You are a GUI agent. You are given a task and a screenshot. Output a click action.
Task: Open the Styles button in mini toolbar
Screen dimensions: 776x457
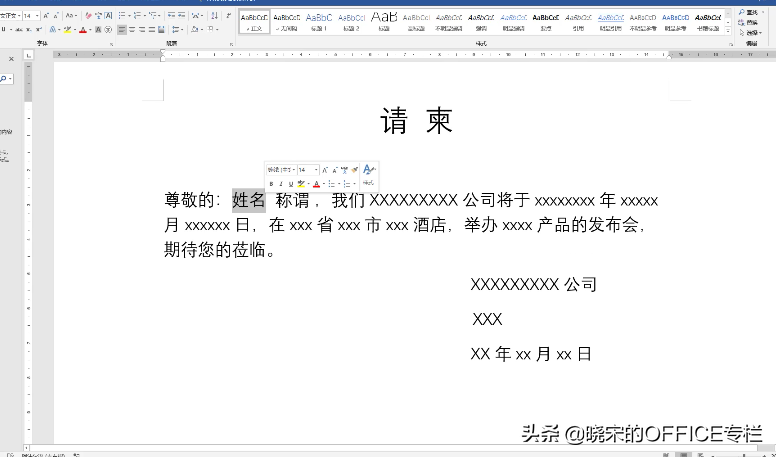tap(369, 175)
